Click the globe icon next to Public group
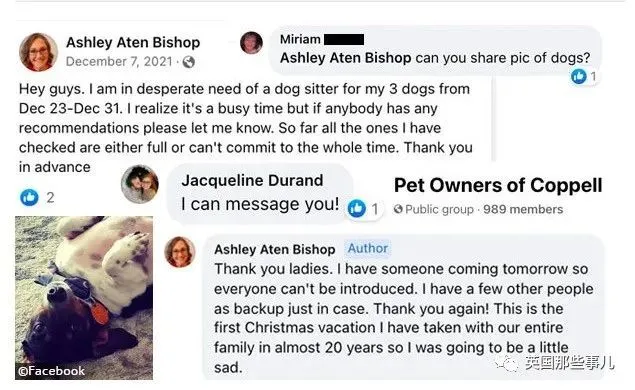 (x=398, y=209)
